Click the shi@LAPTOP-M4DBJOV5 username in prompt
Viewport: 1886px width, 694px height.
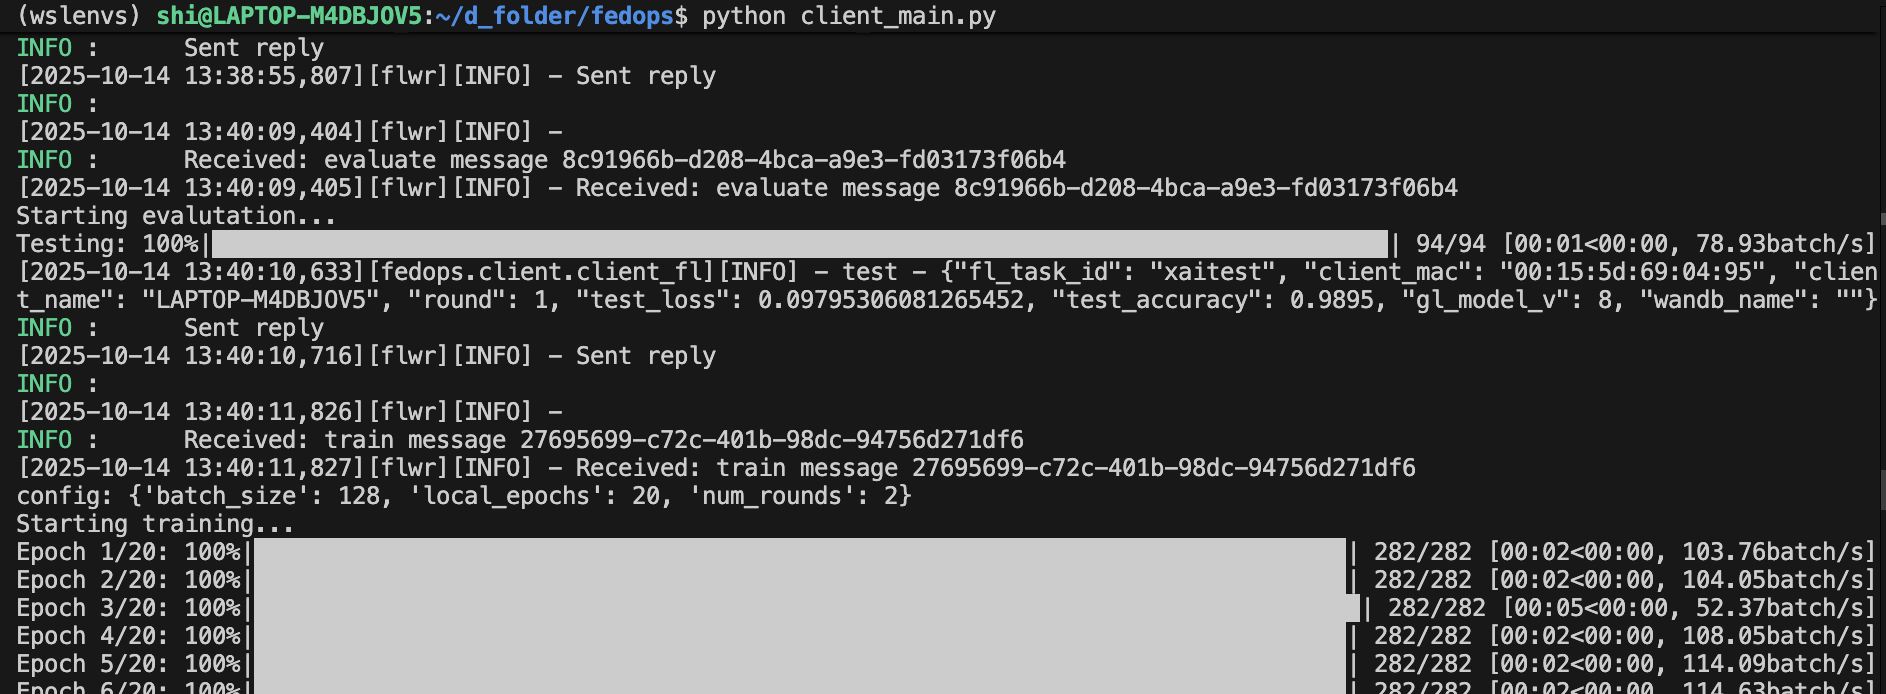tap(289, 17)
